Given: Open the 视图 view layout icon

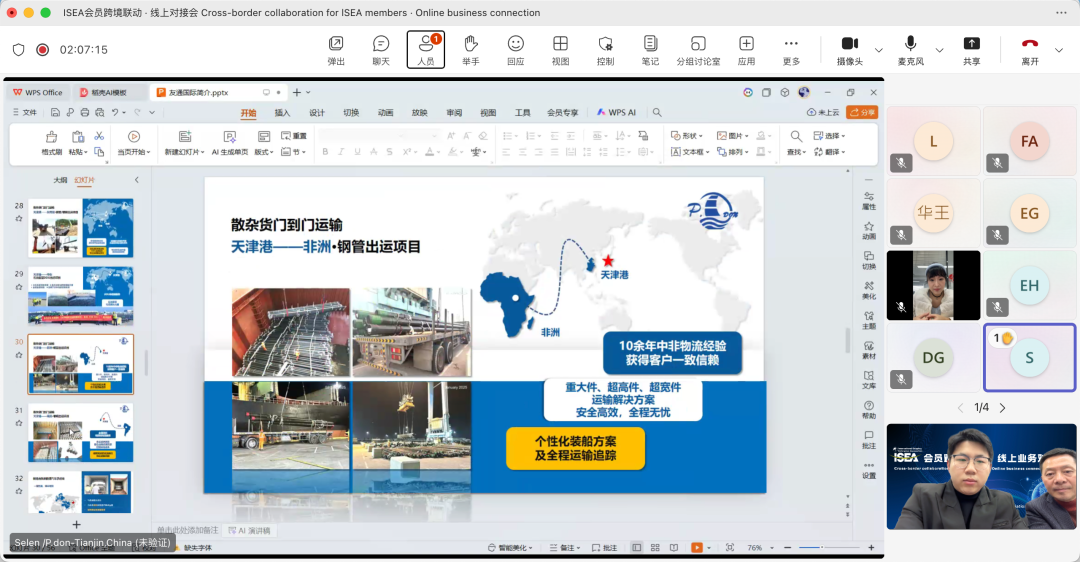Looking at the screenshot, I should pyautogui.click(x=560, y=50).
